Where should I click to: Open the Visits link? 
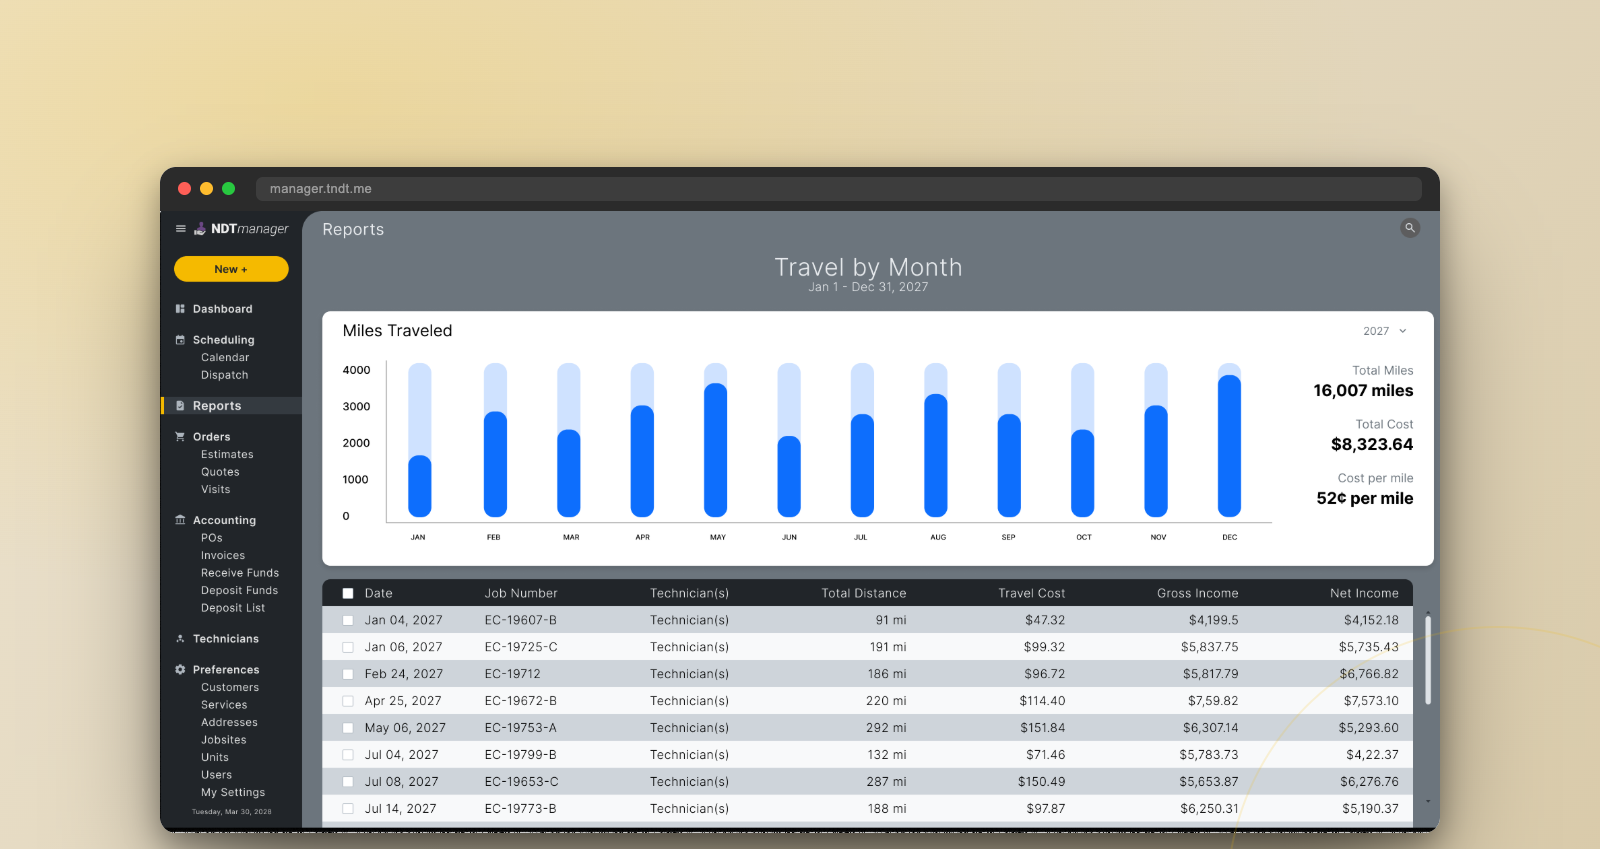[215, 490]
